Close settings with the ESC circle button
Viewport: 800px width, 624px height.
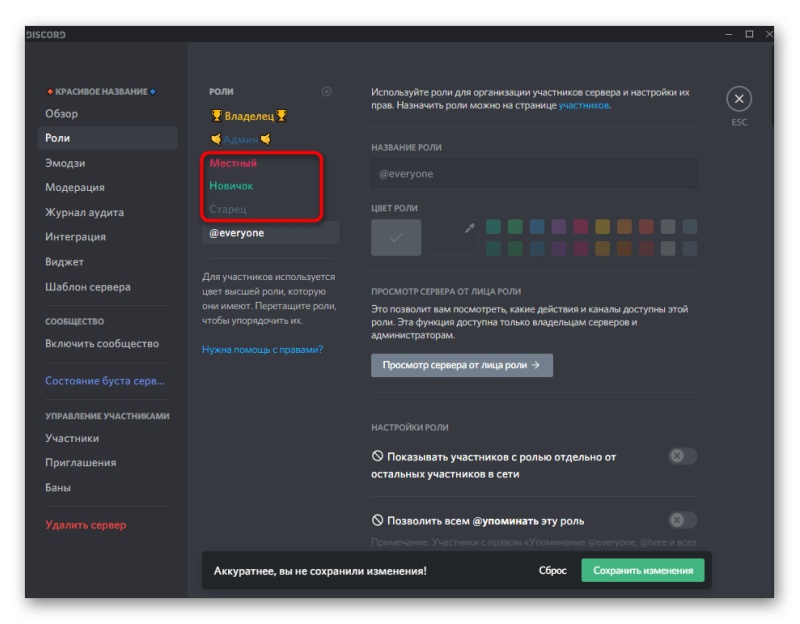(739, 99)
